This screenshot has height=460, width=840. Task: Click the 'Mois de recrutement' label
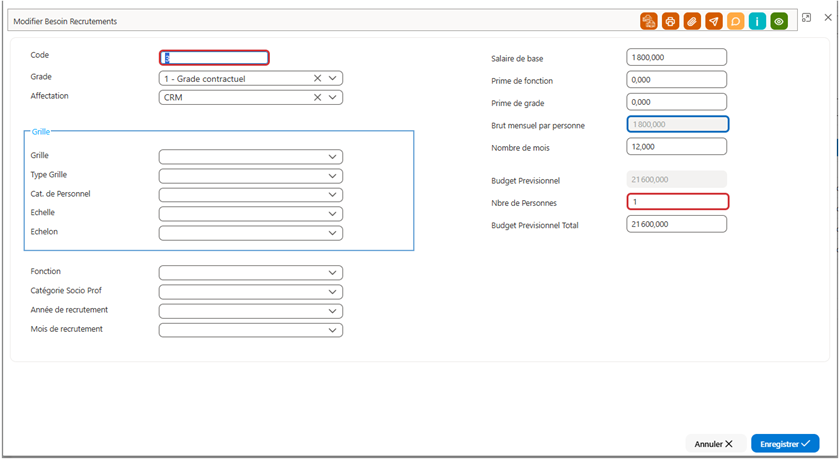click(x=66, y=329)
